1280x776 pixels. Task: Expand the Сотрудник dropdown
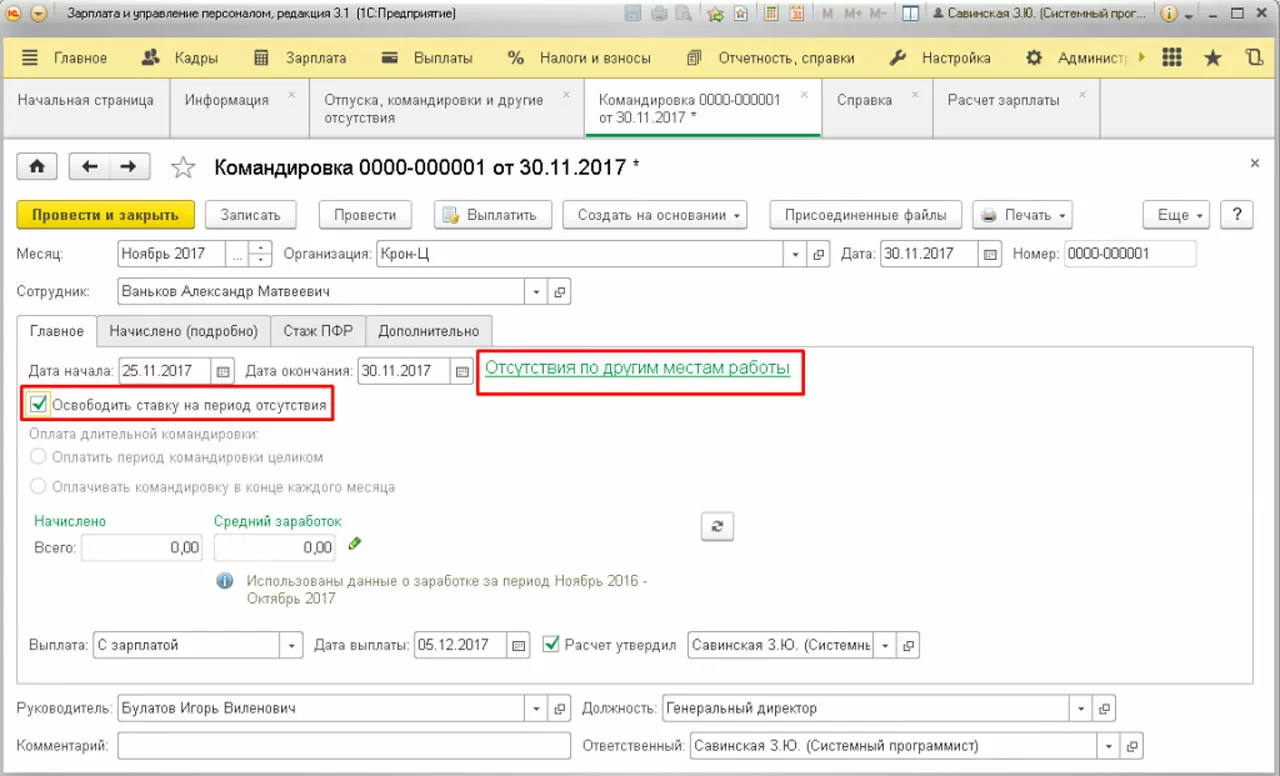[537, 292]
